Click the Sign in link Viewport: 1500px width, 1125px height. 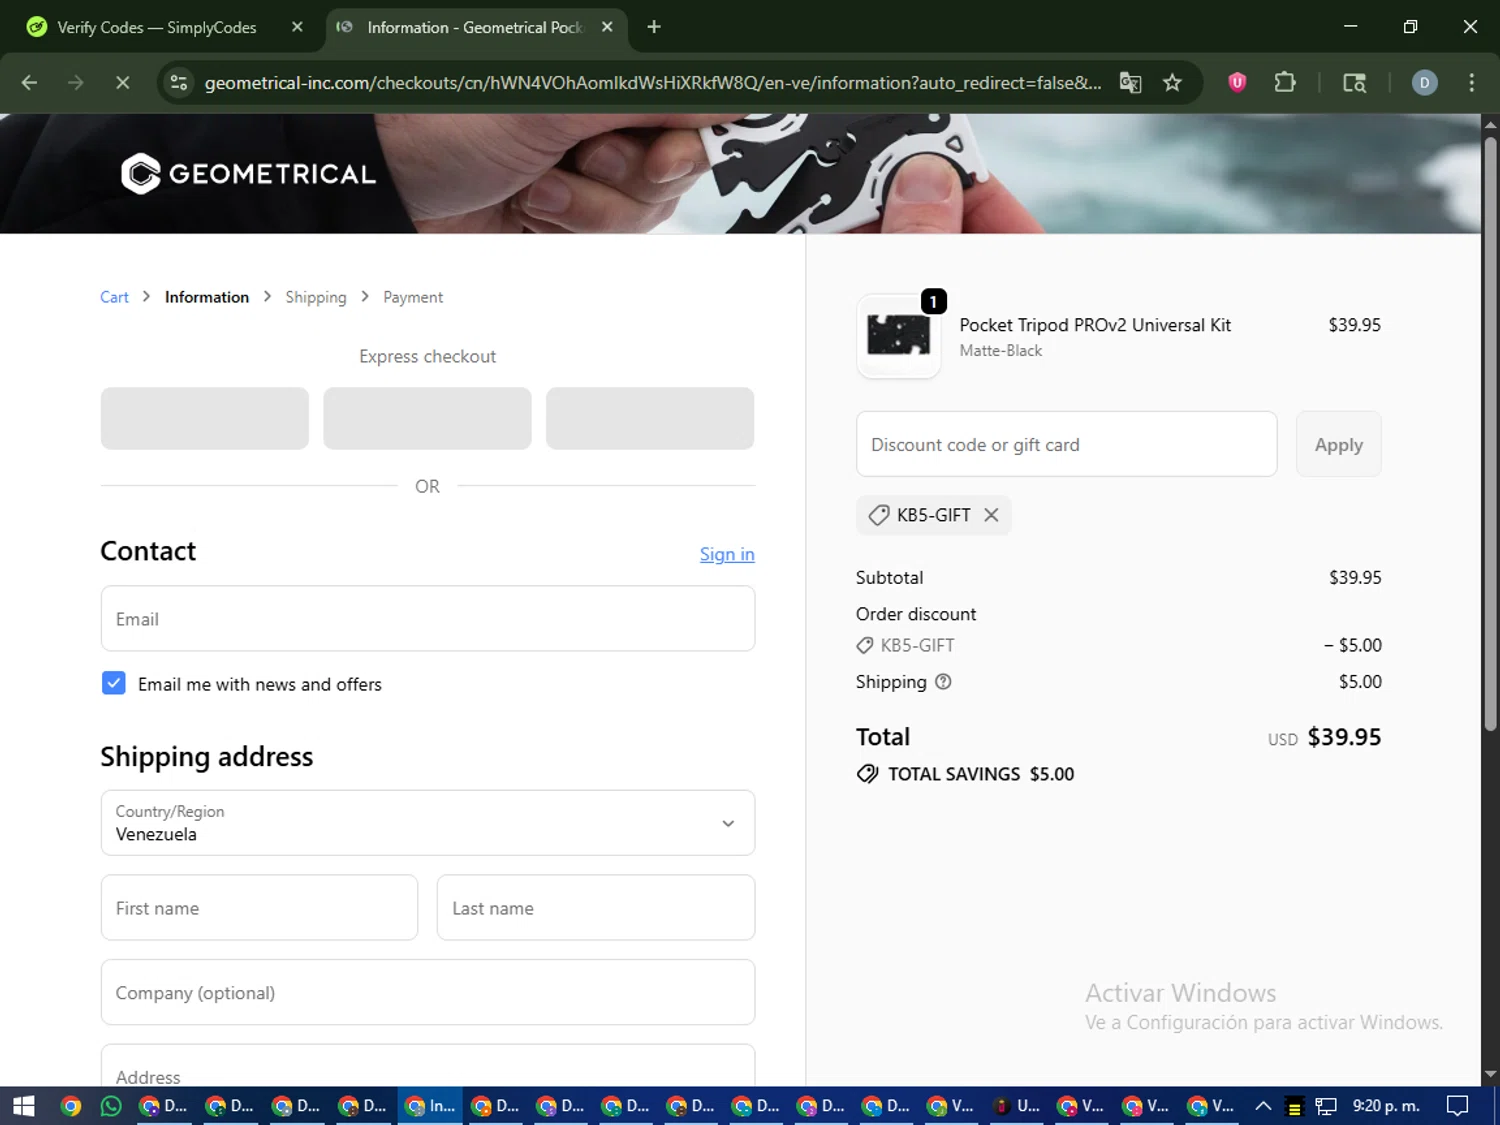[x=727, y=554]
